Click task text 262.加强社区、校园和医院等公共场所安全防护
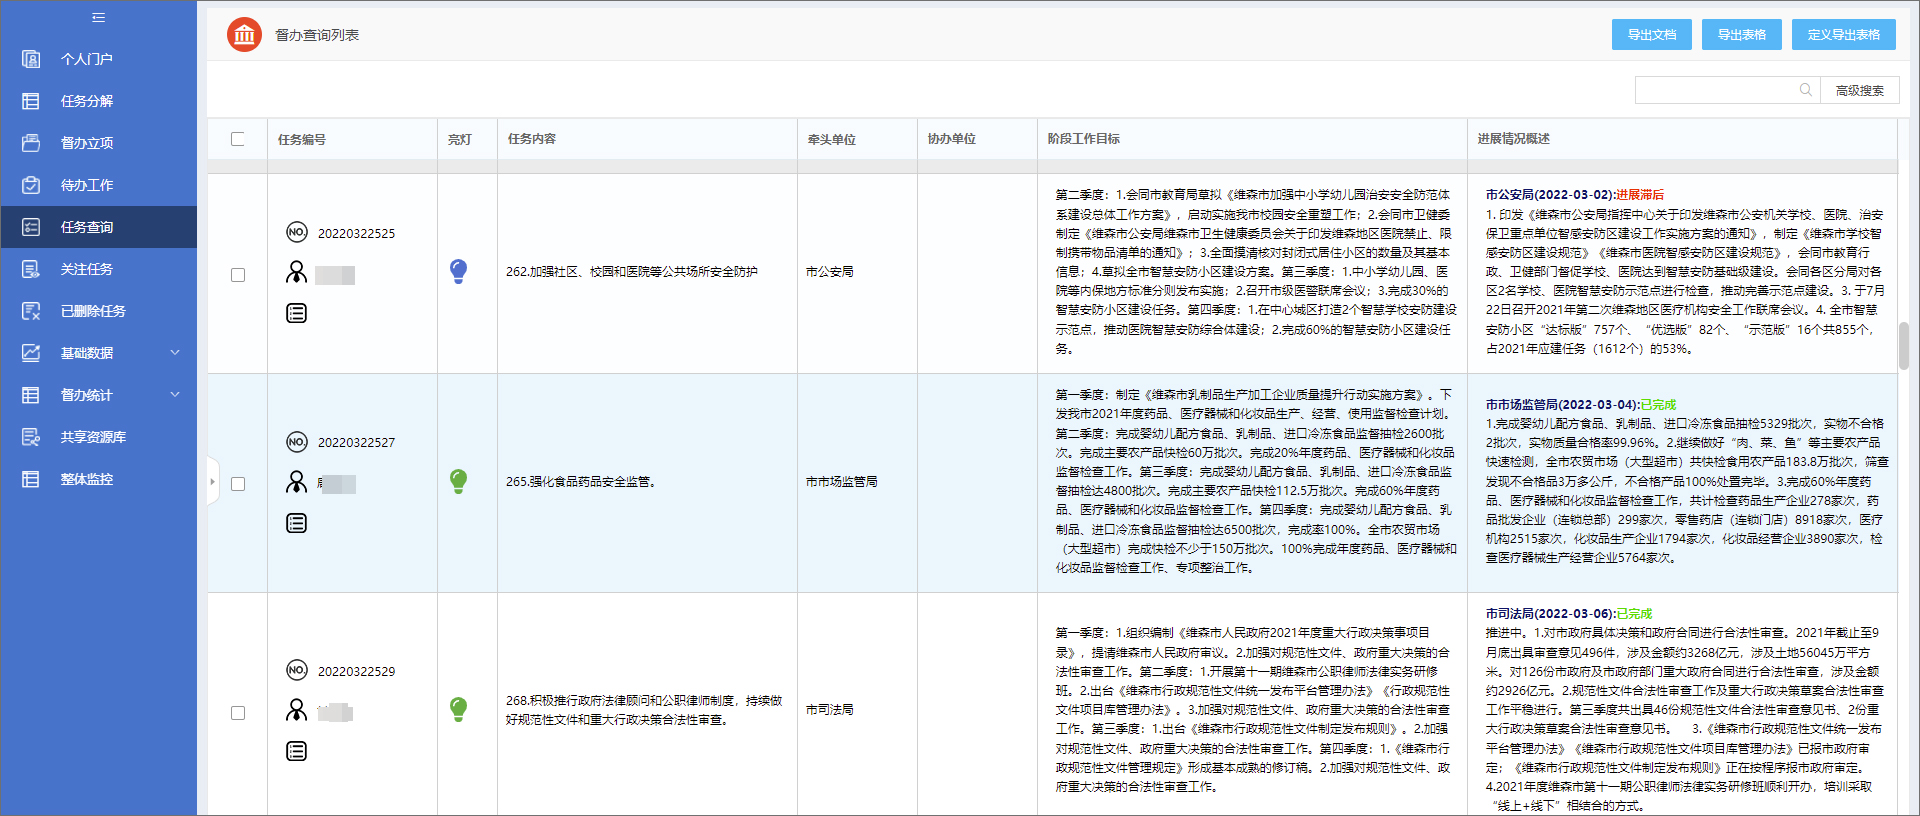 point(631,271)
